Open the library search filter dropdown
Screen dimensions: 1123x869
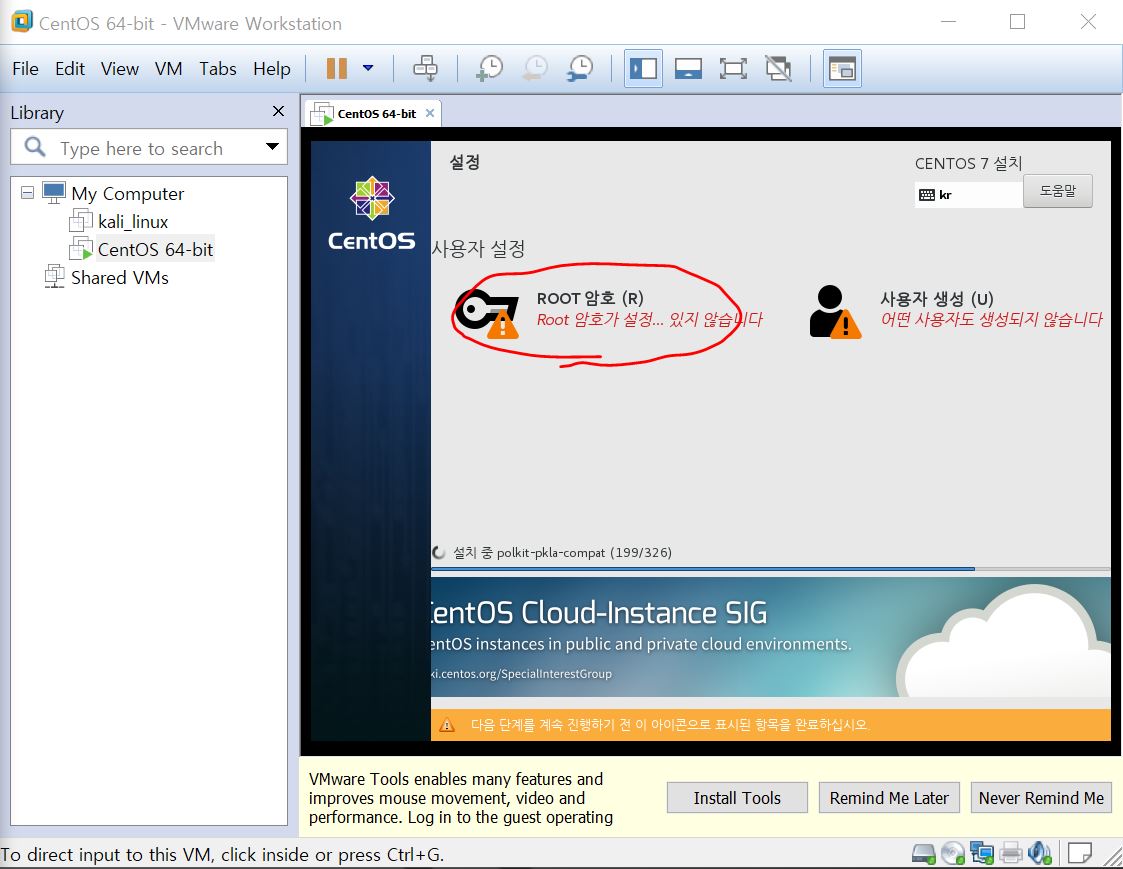click(x=272, y=147)
